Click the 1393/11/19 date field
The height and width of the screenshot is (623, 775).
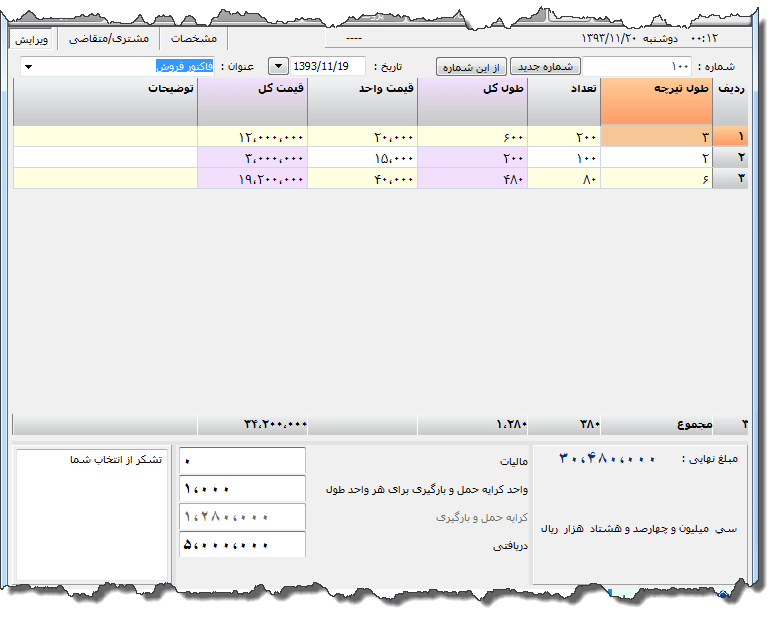click(x=326, y=66)
